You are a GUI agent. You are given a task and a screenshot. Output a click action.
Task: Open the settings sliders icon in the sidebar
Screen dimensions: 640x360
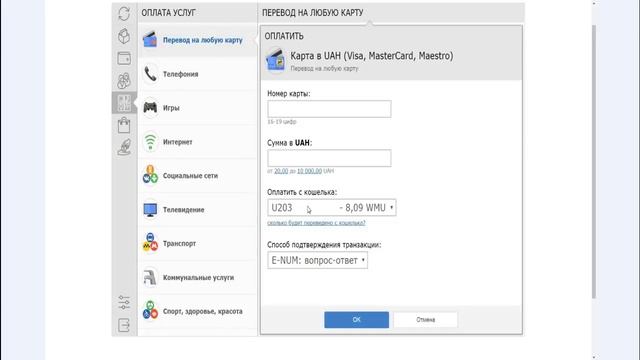coord(124,302)
